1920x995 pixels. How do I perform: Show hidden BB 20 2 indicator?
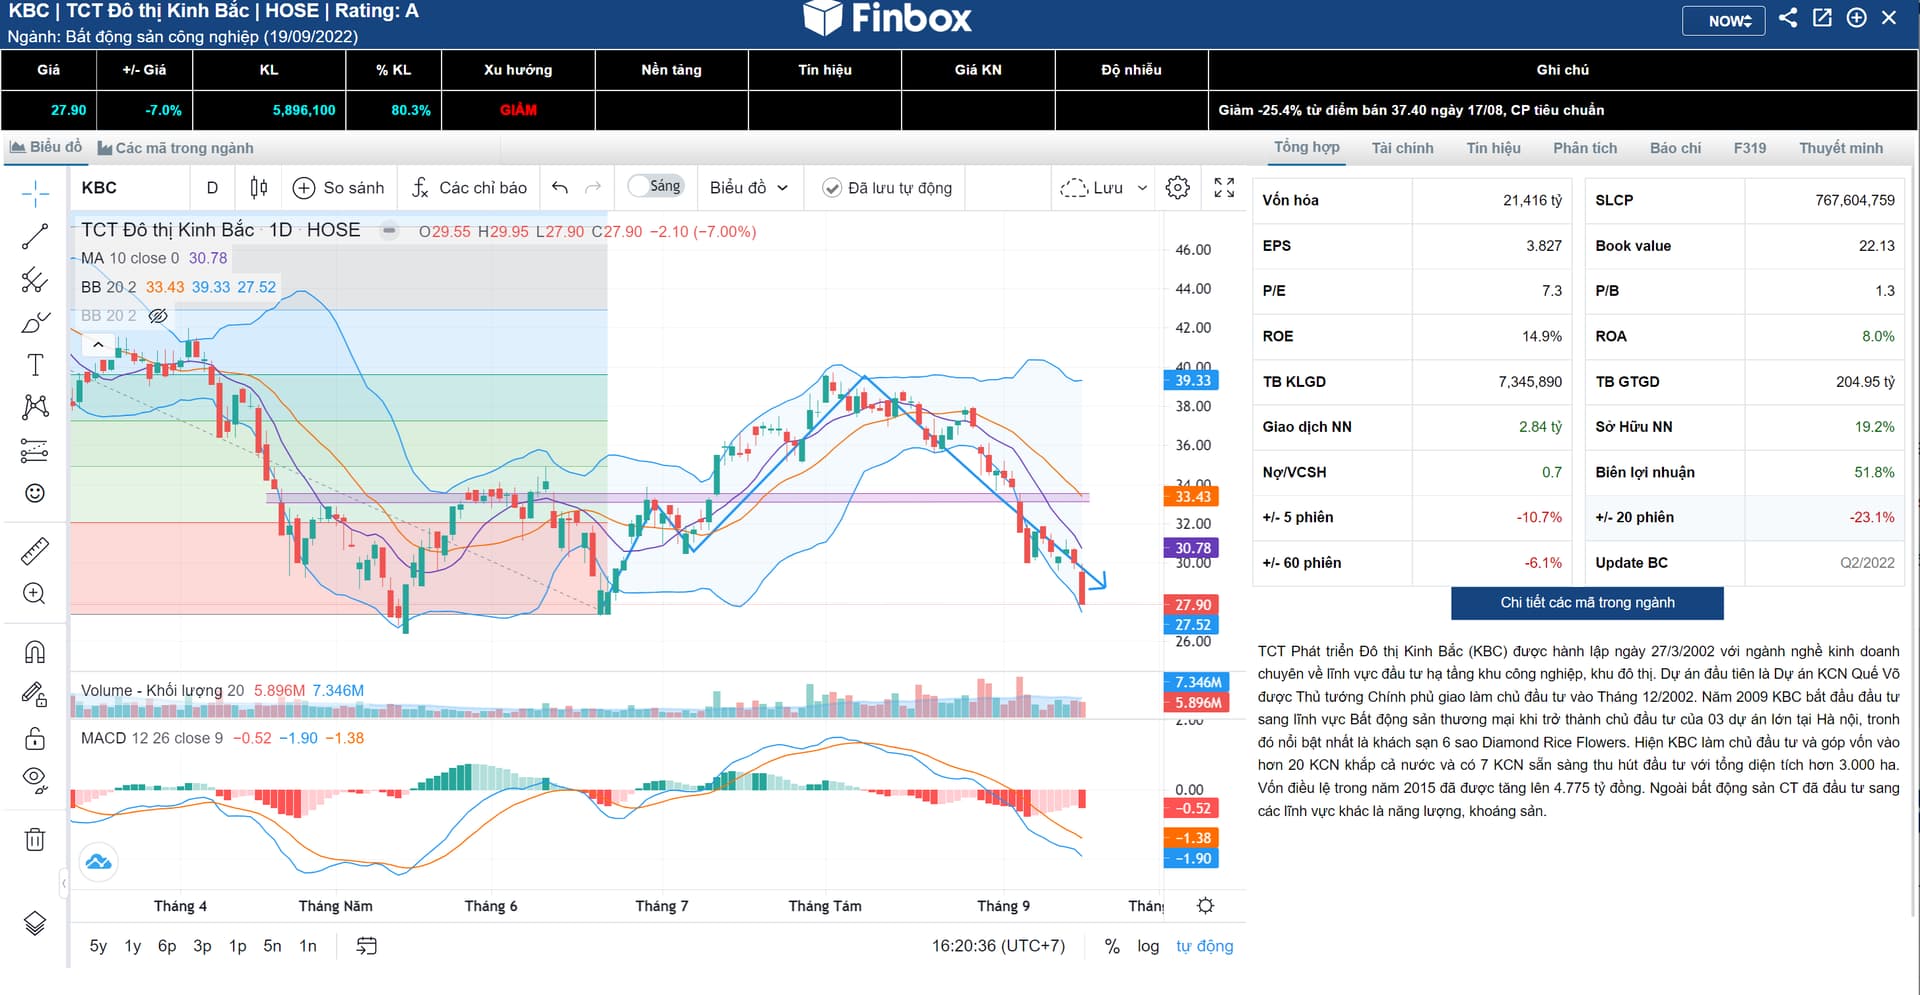158,316
